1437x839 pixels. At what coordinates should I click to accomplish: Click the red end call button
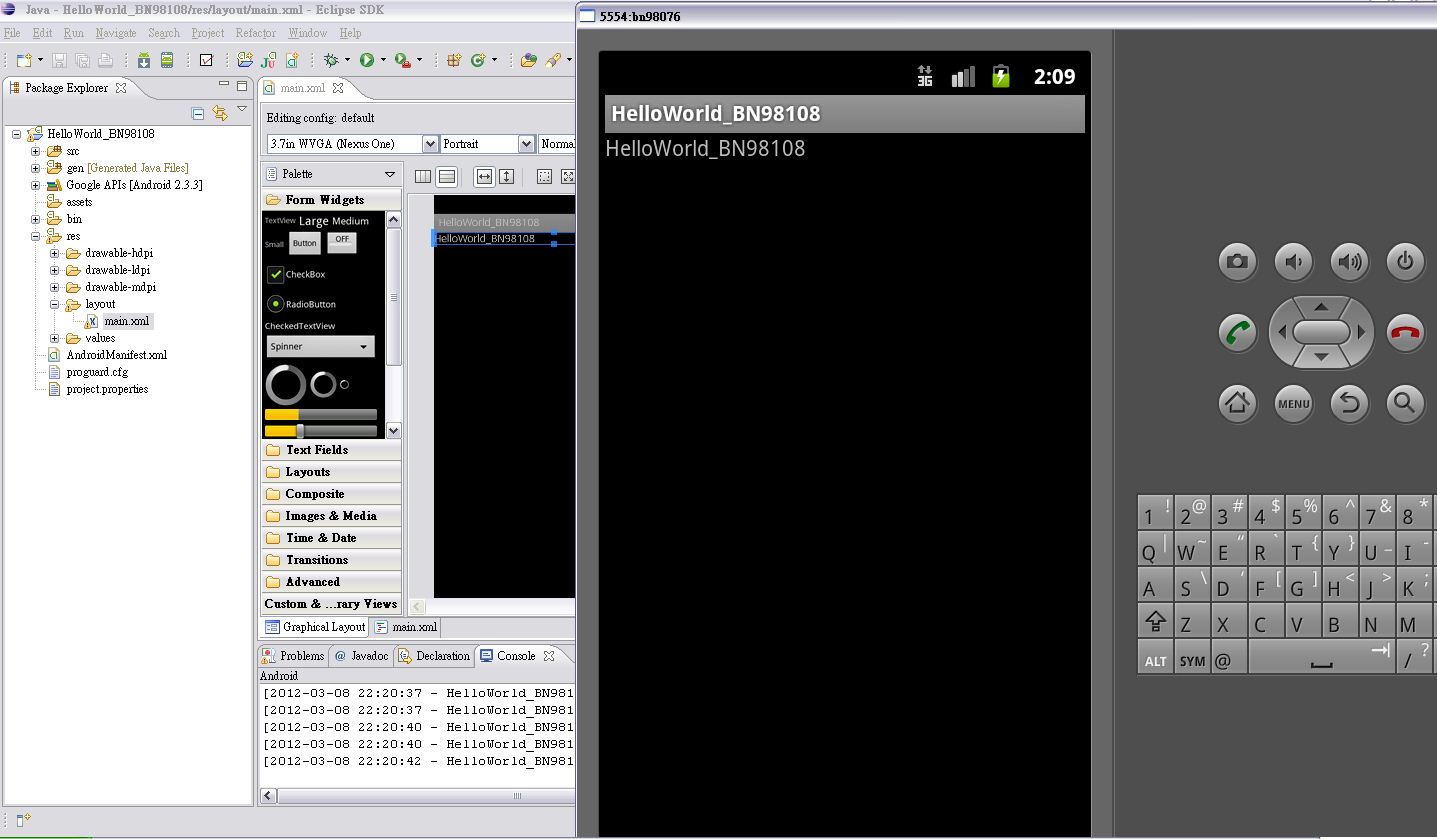pos(1405,332)
